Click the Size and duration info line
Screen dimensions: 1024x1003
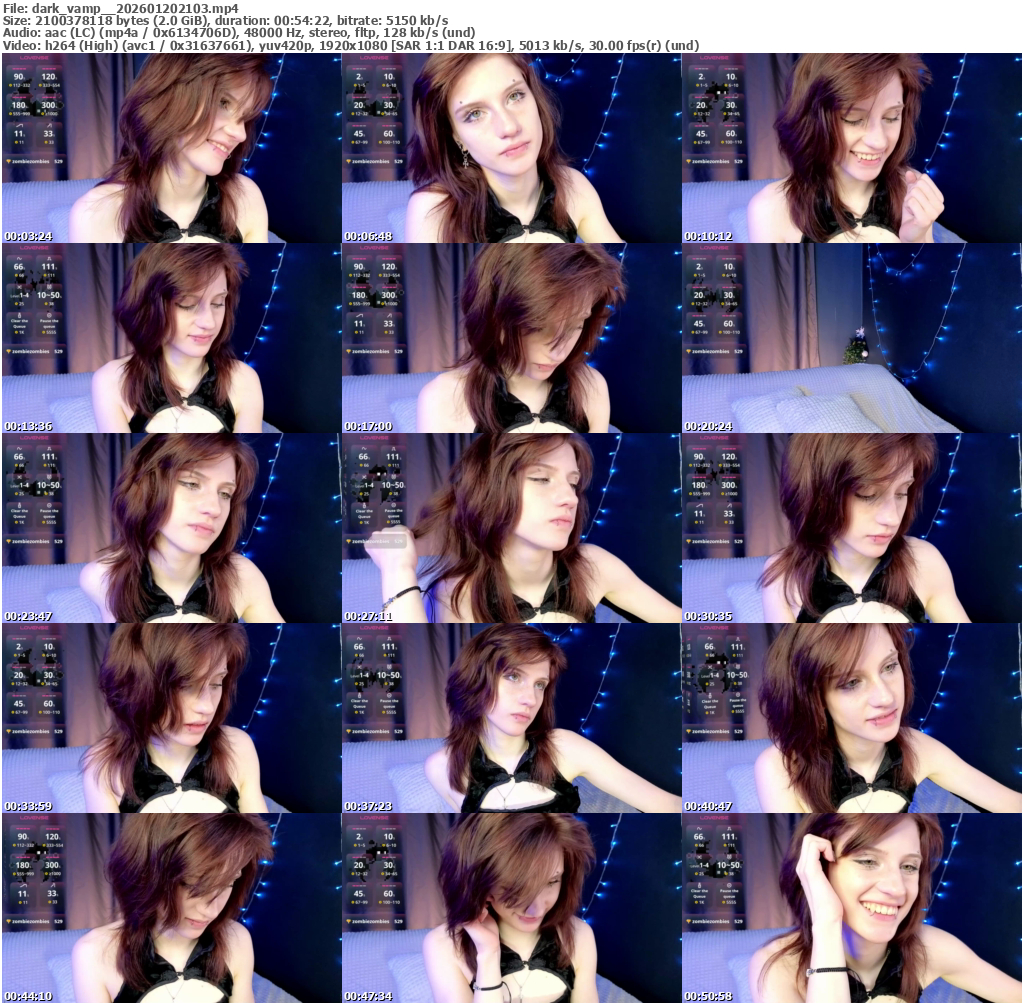[225, 20]
